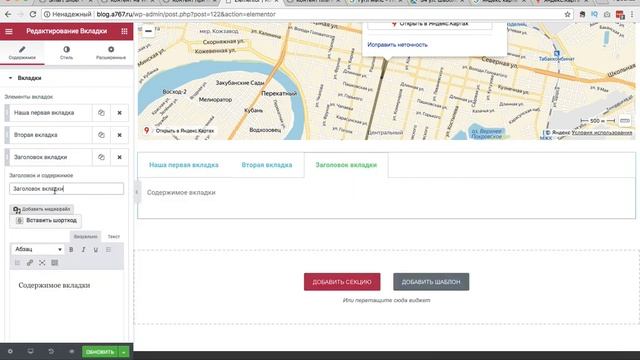640x360 pixels.
Task: Click the Вставить шорткод button
Action: pyautogui.click(x=46, y=220)
